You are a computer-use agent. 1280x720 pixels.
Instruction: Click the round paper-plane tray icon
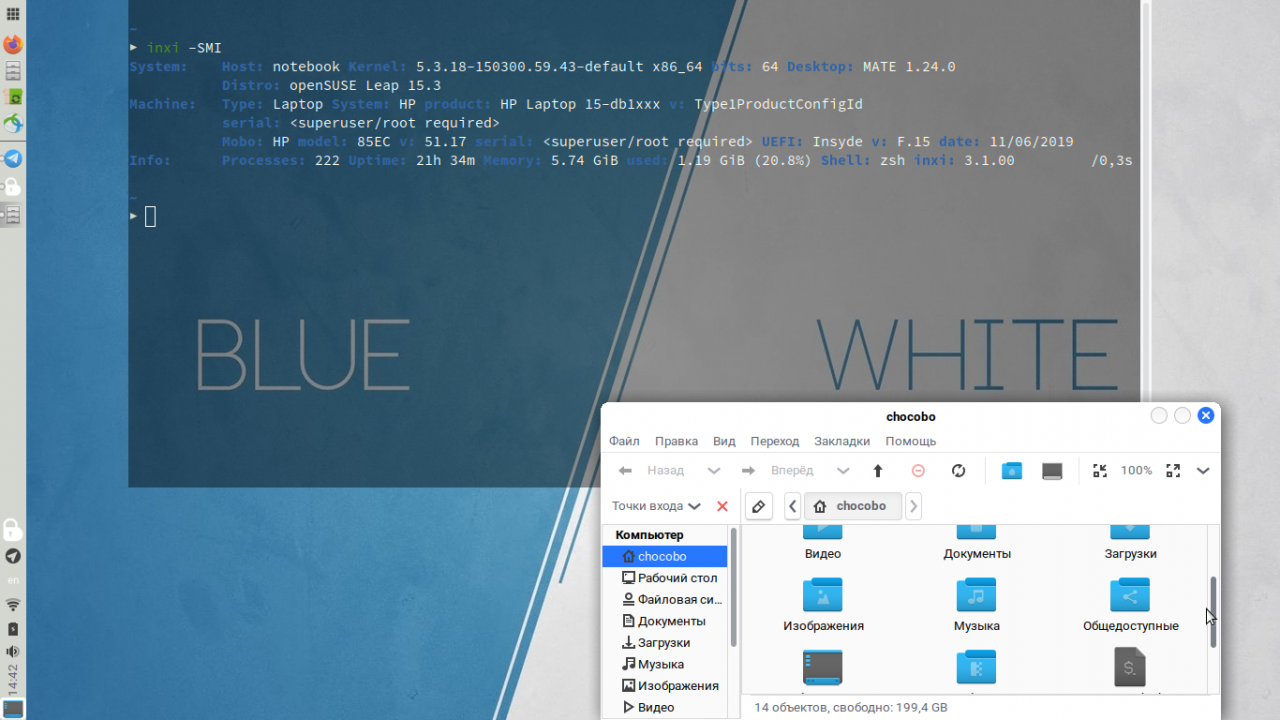13,556
